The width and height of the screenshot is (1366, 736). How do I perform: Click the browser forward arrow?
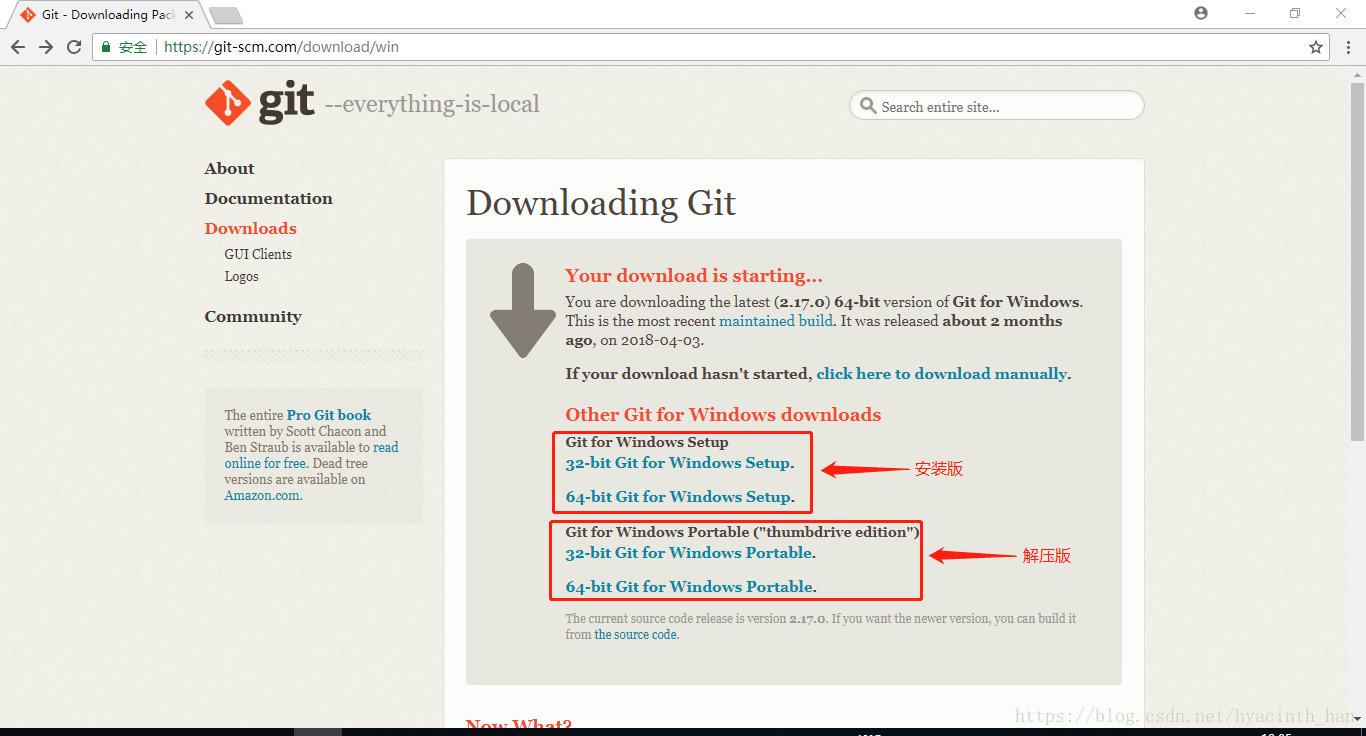click(46, 47)
